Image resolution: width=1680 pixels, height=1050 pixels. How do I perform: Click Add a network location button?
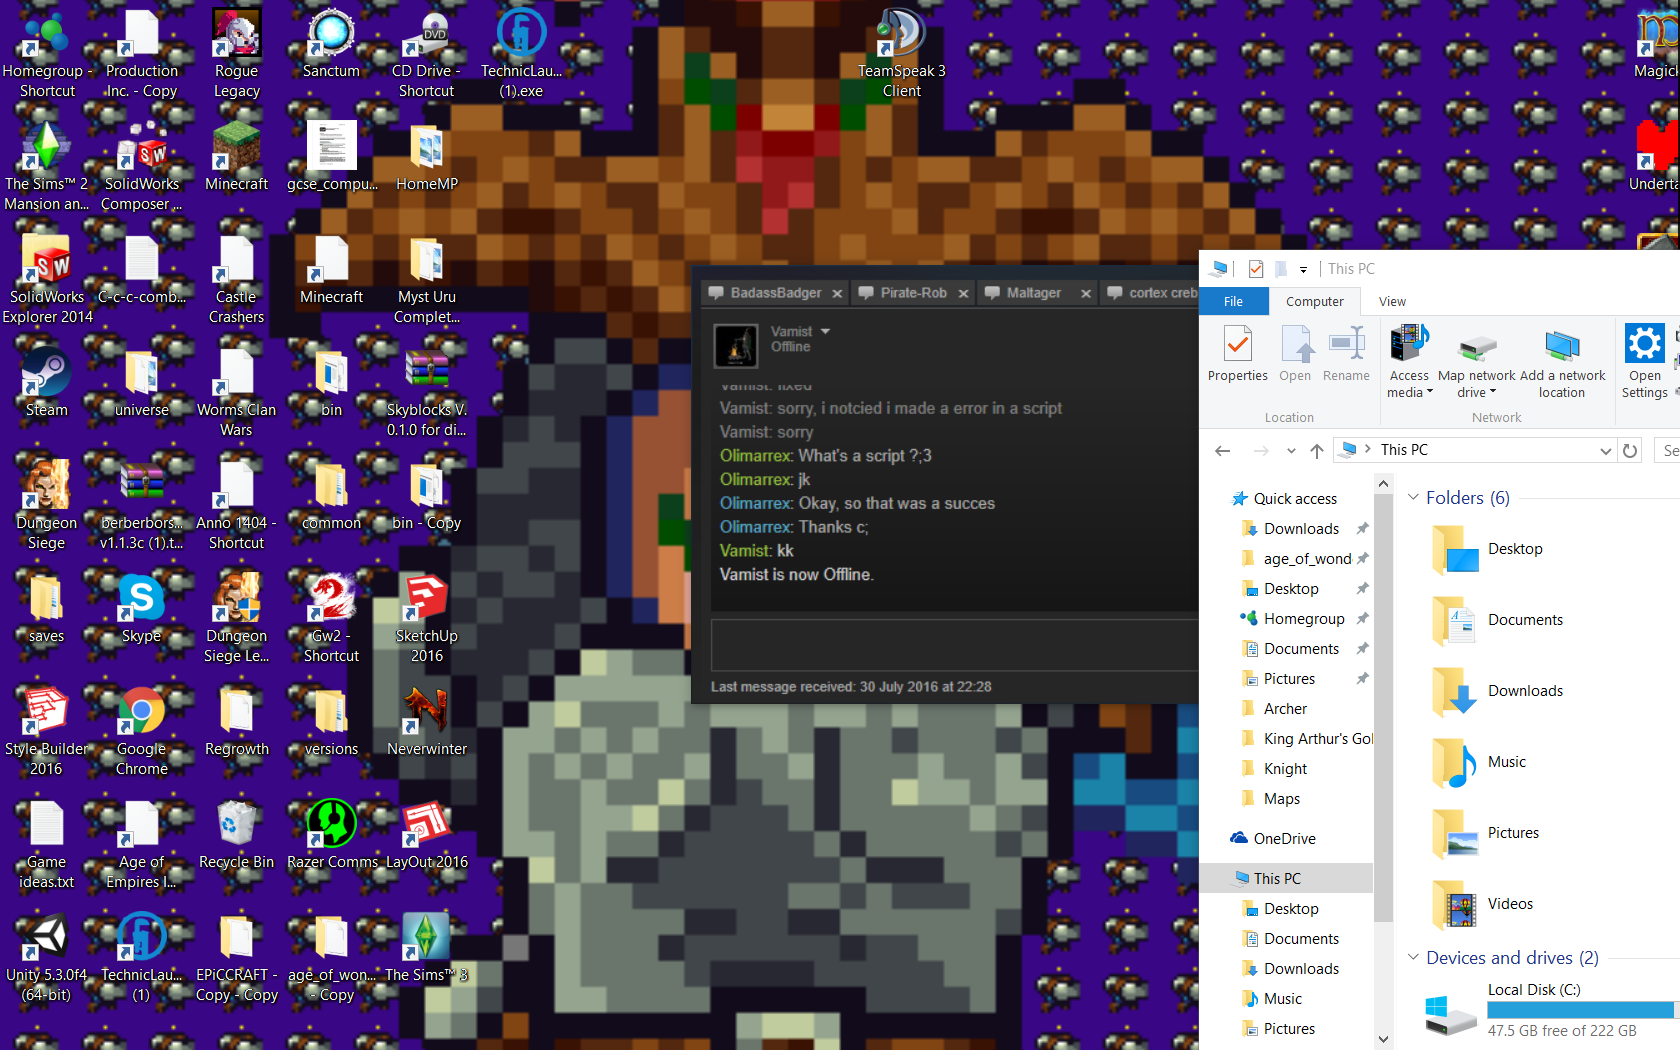(x=1562, y=362)
